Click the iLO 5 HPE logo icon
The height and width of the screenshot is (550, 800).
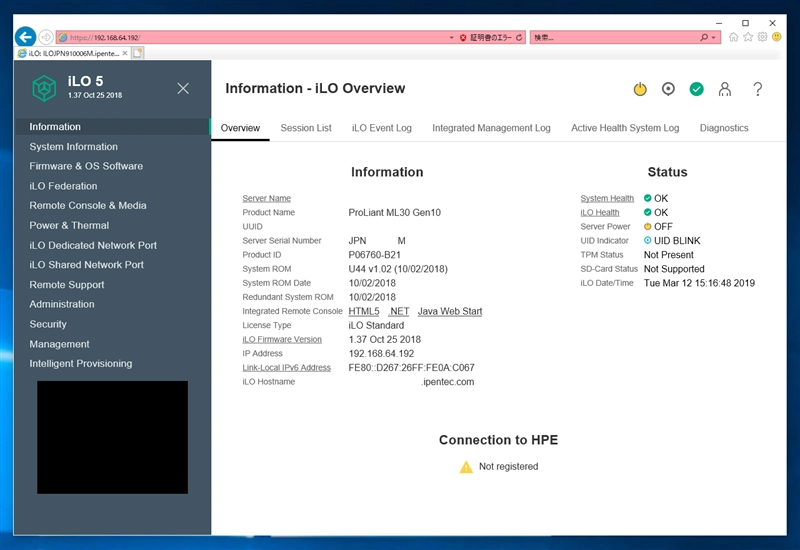pos(44,88)
